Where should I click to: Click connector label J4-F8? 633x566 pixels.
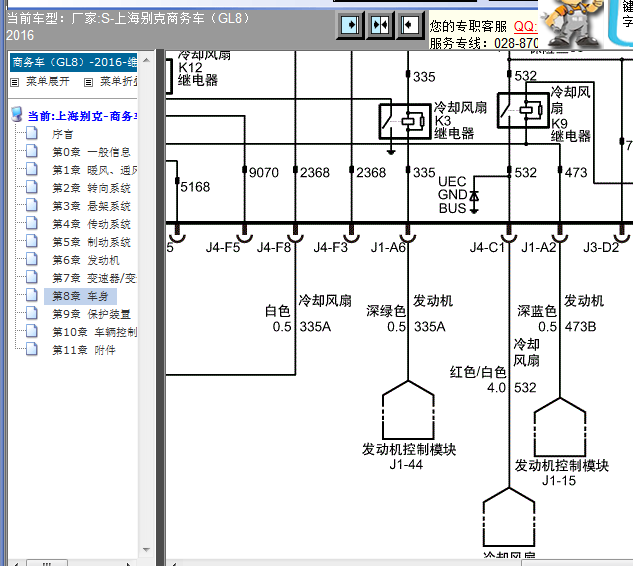tap(274, 247)
